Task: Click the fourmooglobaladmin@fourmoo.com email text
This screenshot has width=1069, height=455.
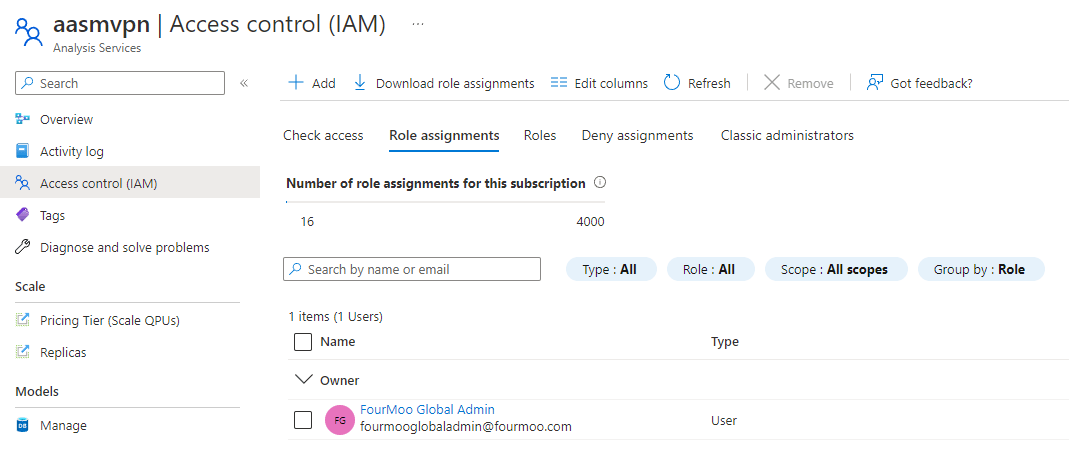Action: (466, 427)
